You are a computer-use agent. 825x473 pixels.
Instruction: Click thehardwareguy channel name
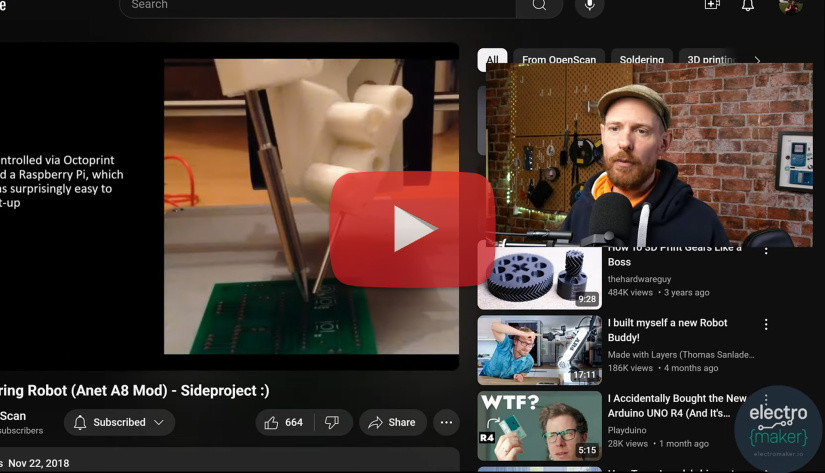click(639, 279)
